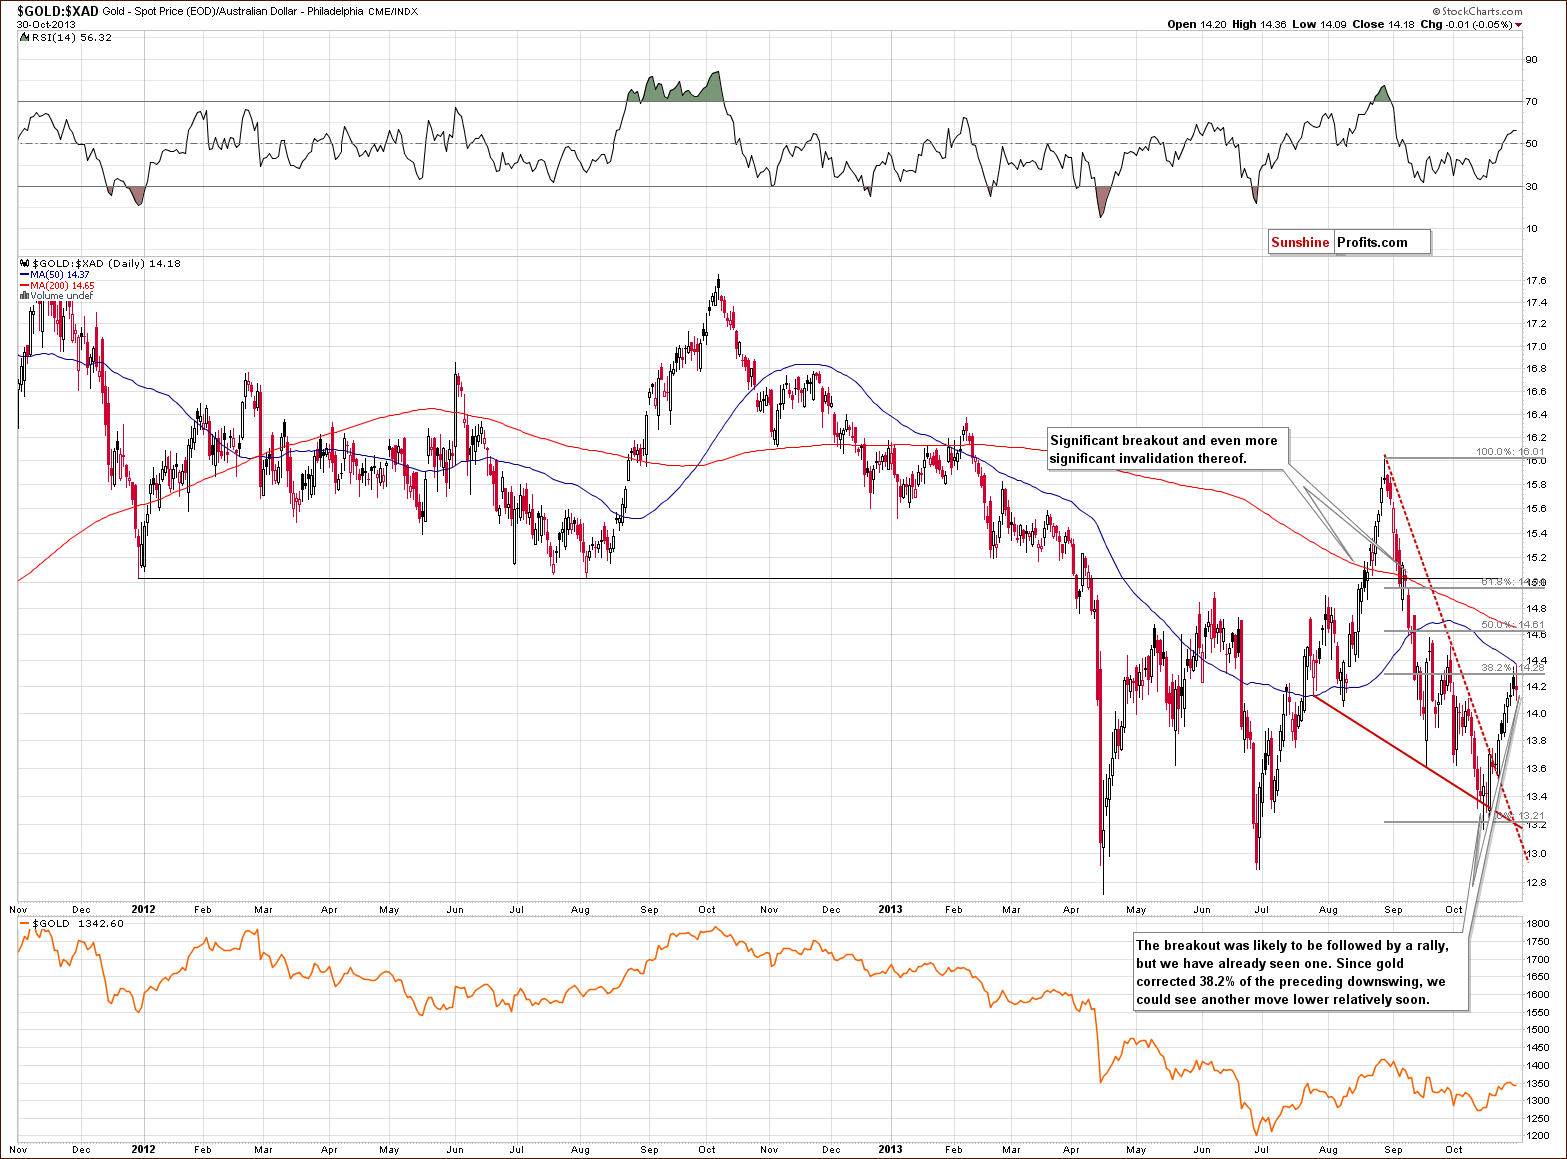Click the 1500 label on gold price axis
This screenshot has width=1567, height=1159.
pyautogui.click(x=1537, y=1030)
